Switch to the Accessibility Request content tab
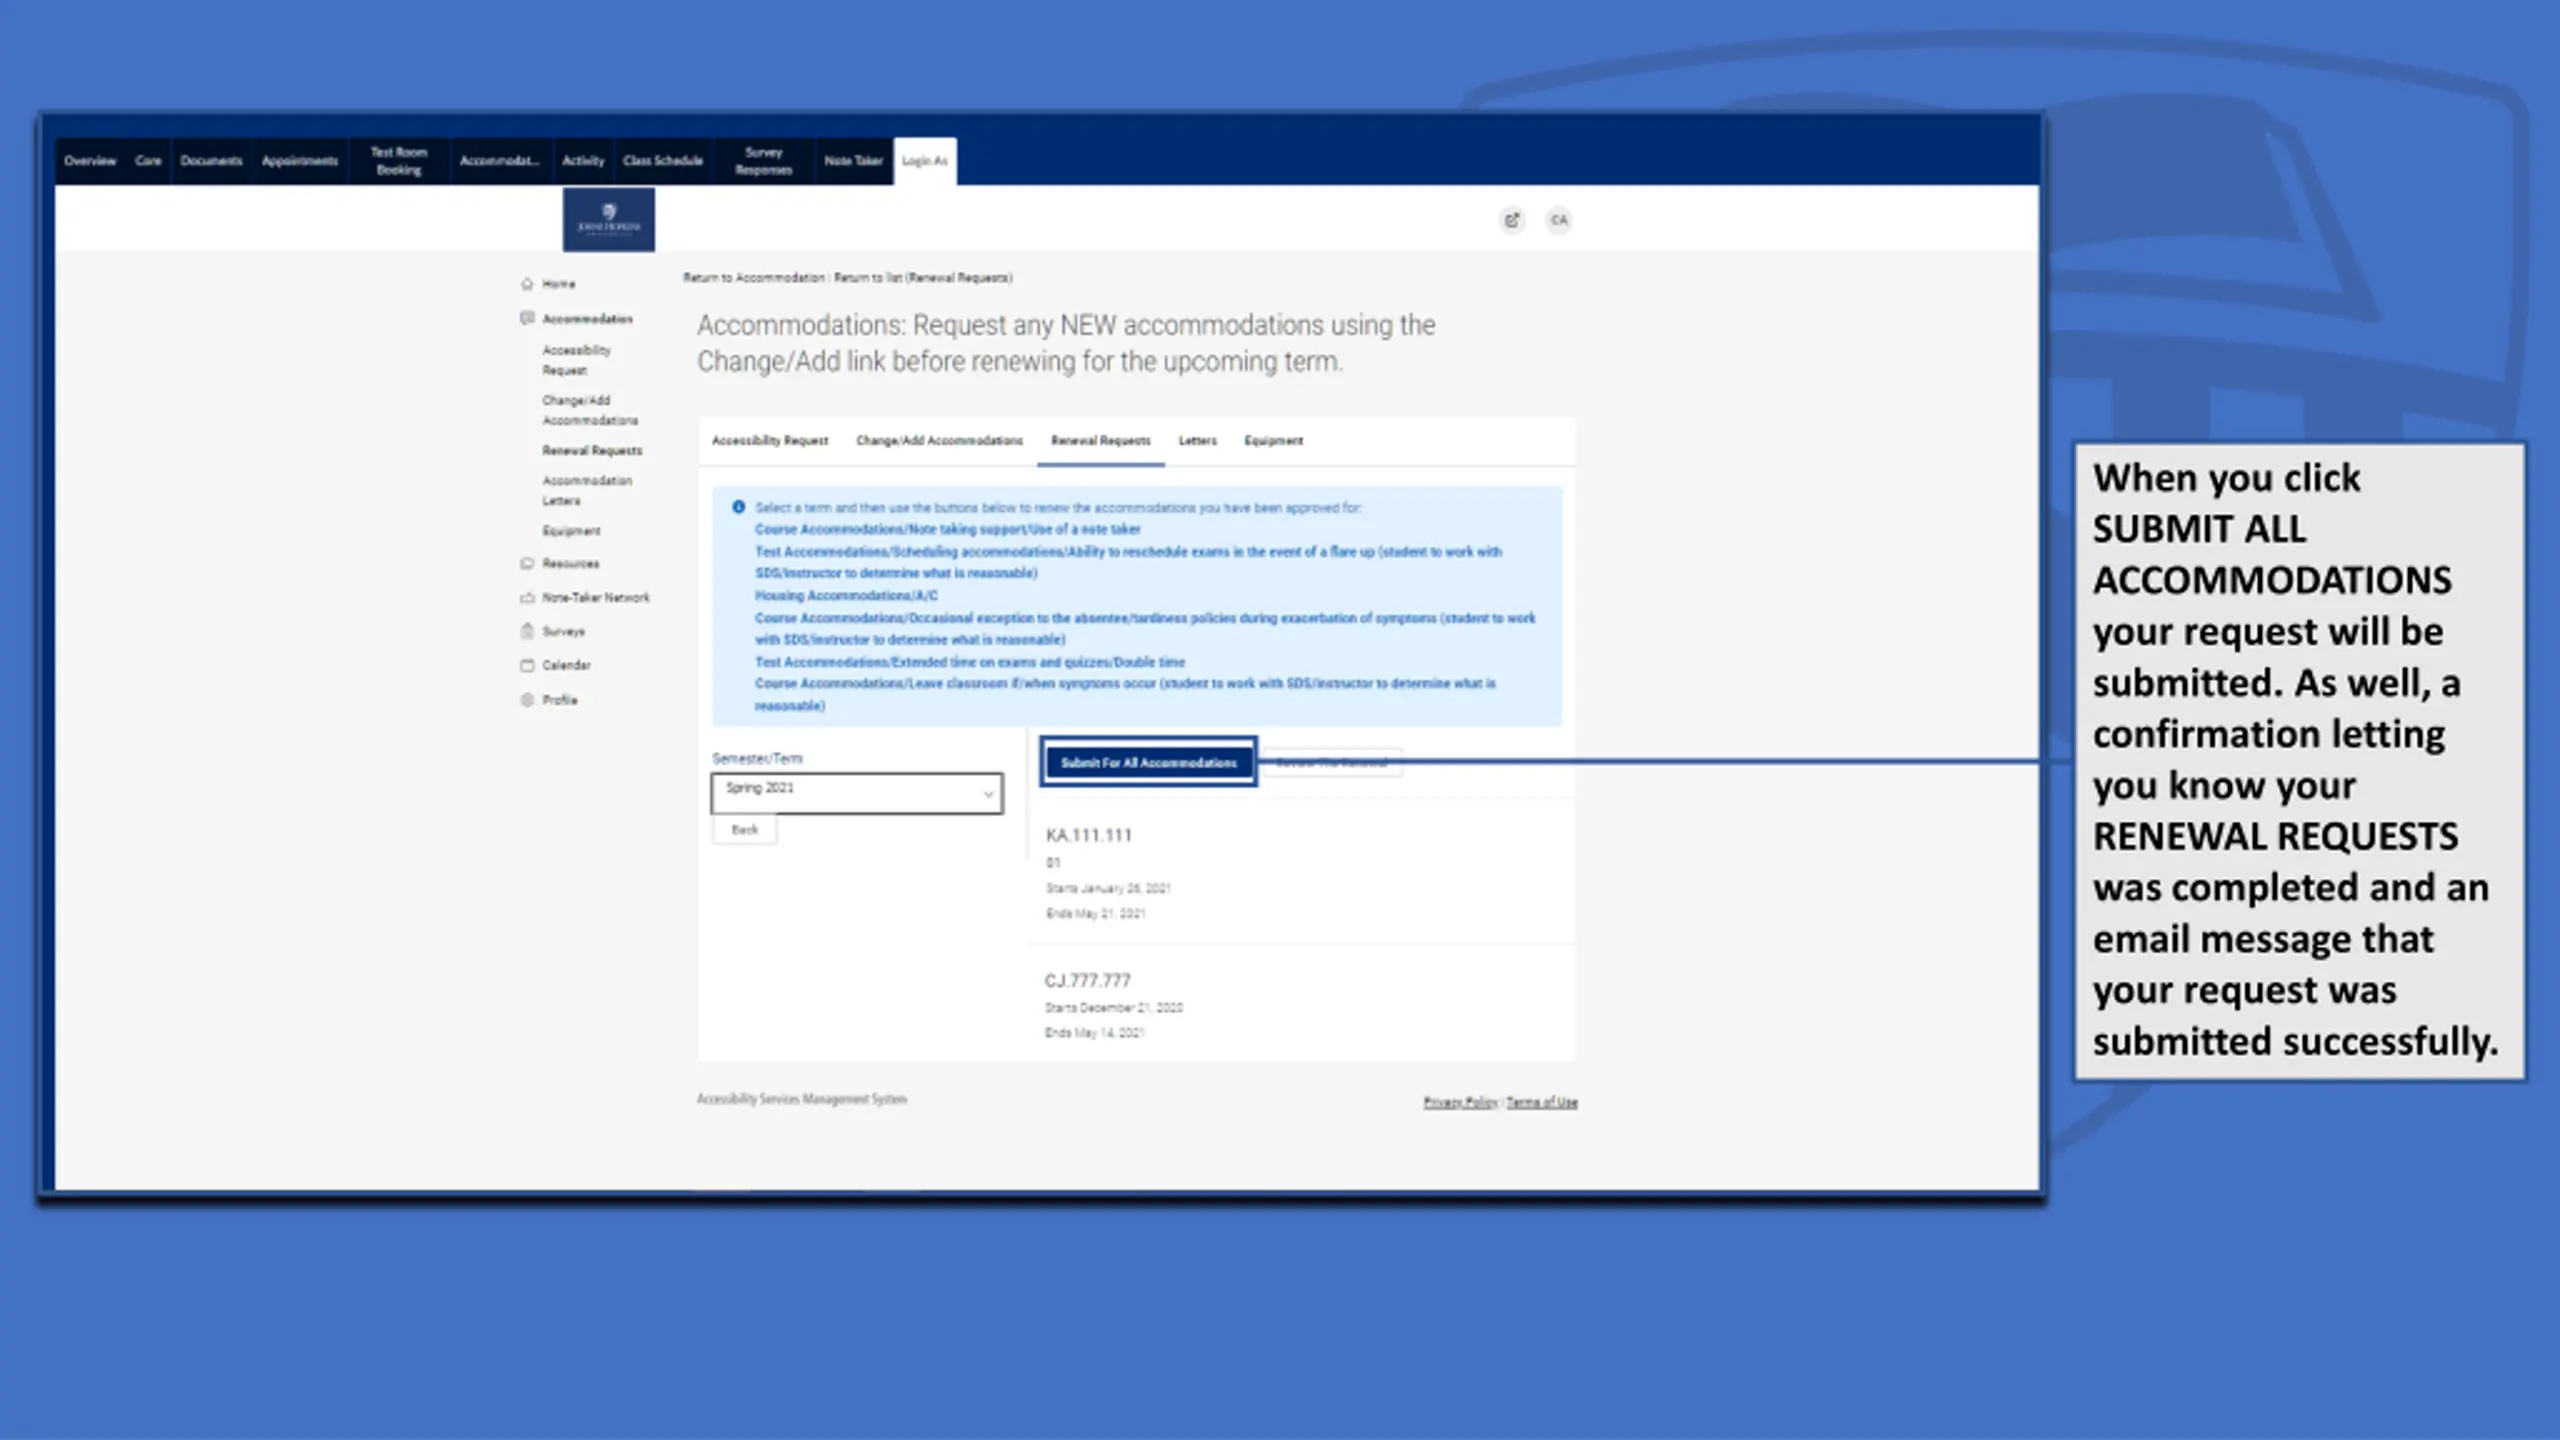The image size is (2560, 1440). [x=770, y=441]
